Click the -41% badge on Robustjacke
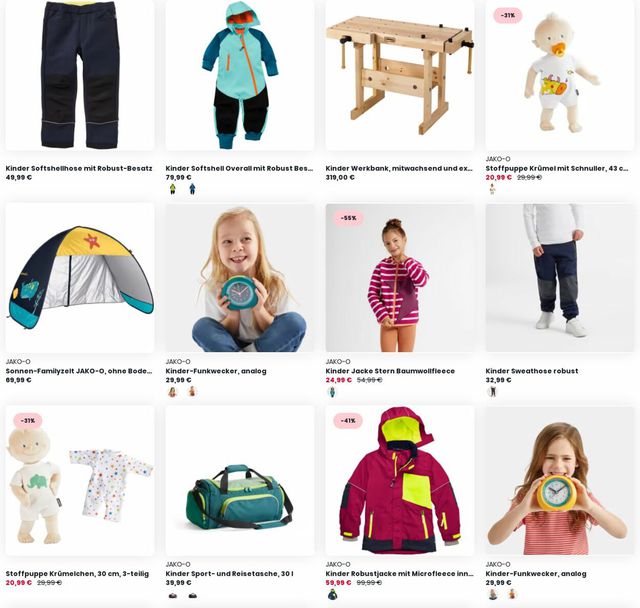The width and height of the screenshot is (640, 608). pyautogui.click(x=348, y=421)
